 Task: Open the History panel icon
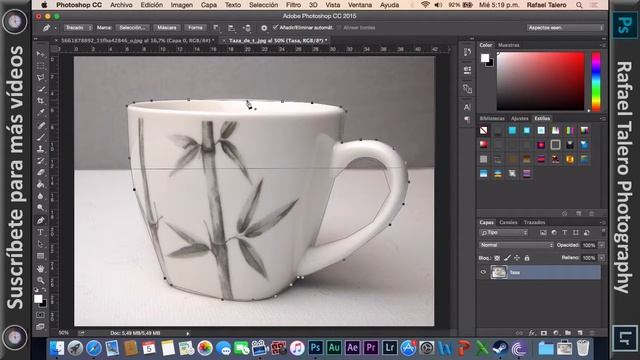coord(467,52)
